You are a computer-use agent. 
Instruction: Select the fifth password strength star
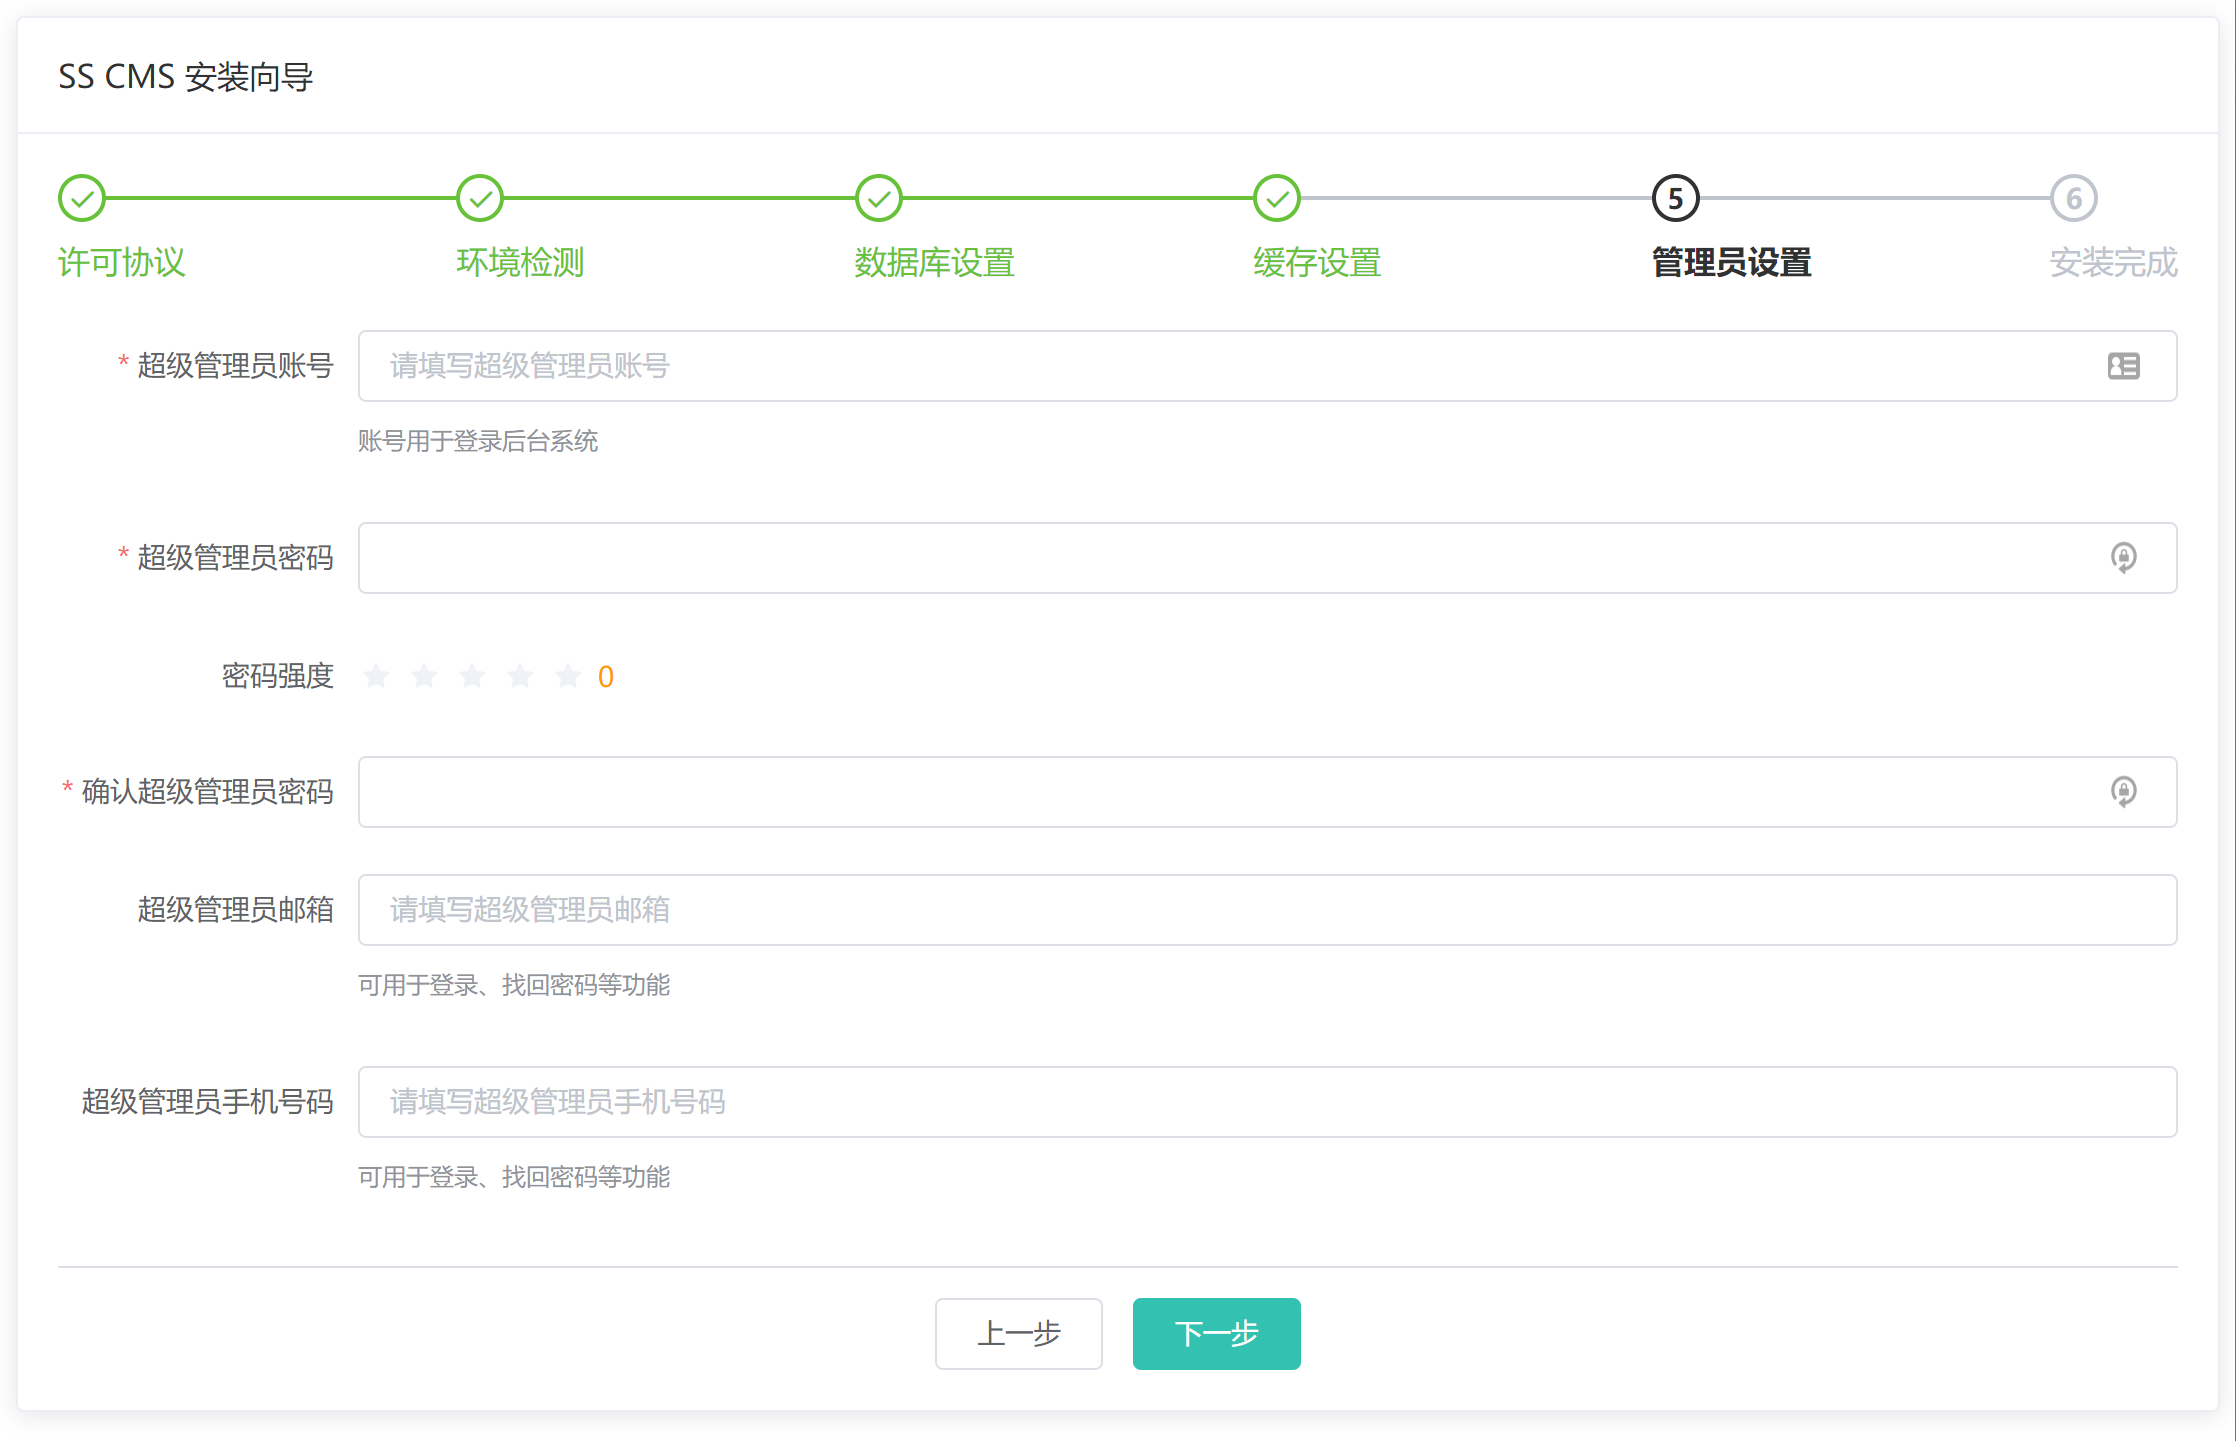[x=568, y=677]
